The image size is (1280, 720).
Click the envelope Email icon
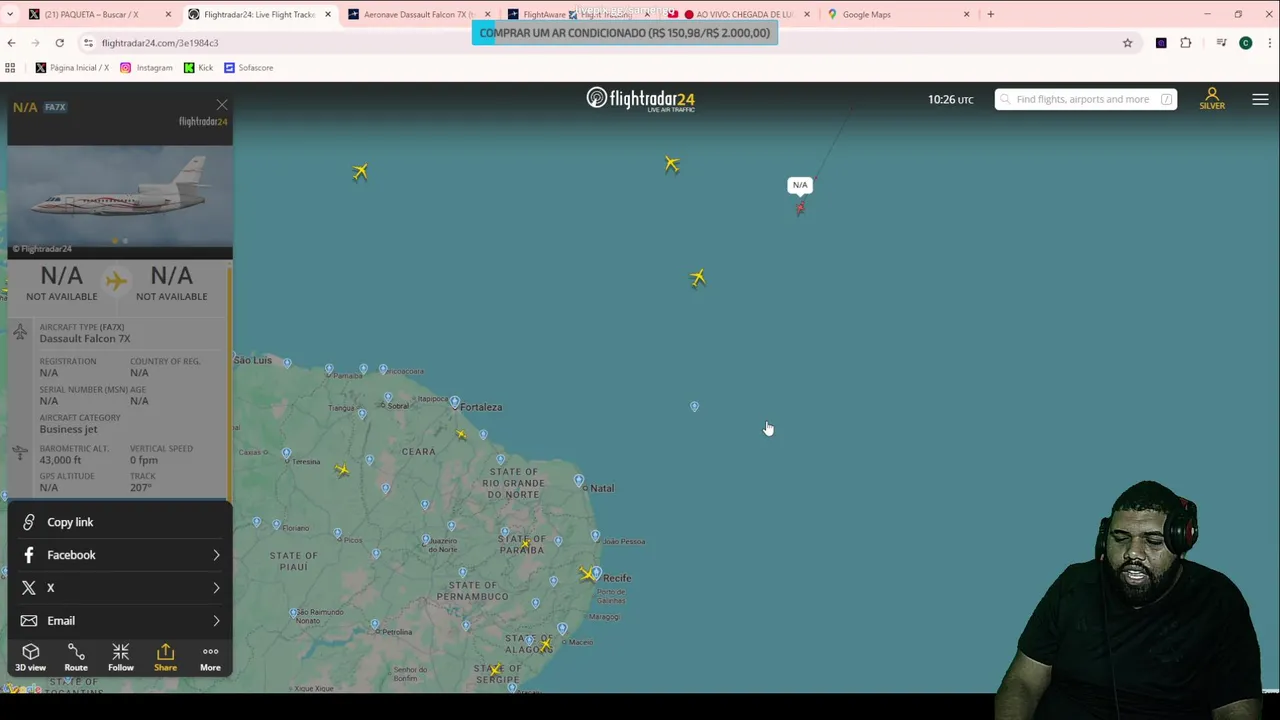29,621
